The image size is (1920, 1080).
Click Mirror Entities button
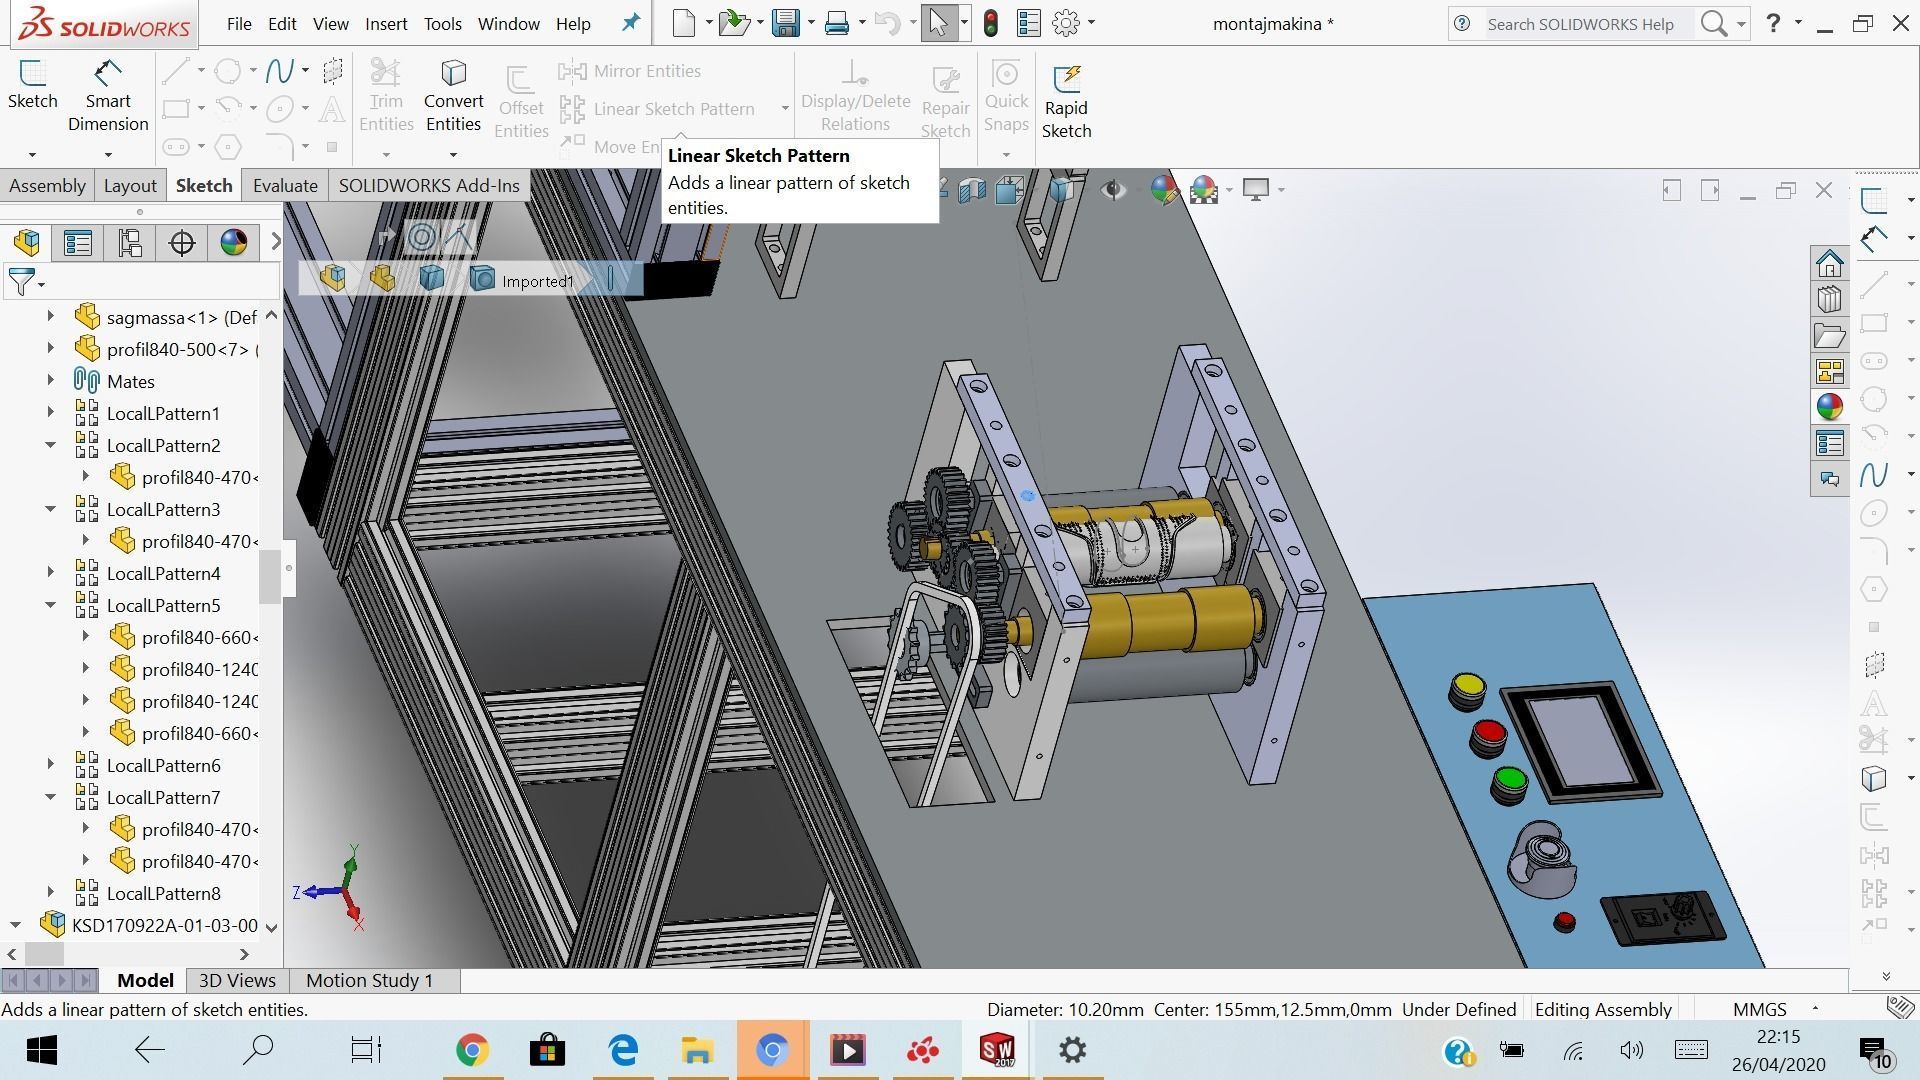630,71
